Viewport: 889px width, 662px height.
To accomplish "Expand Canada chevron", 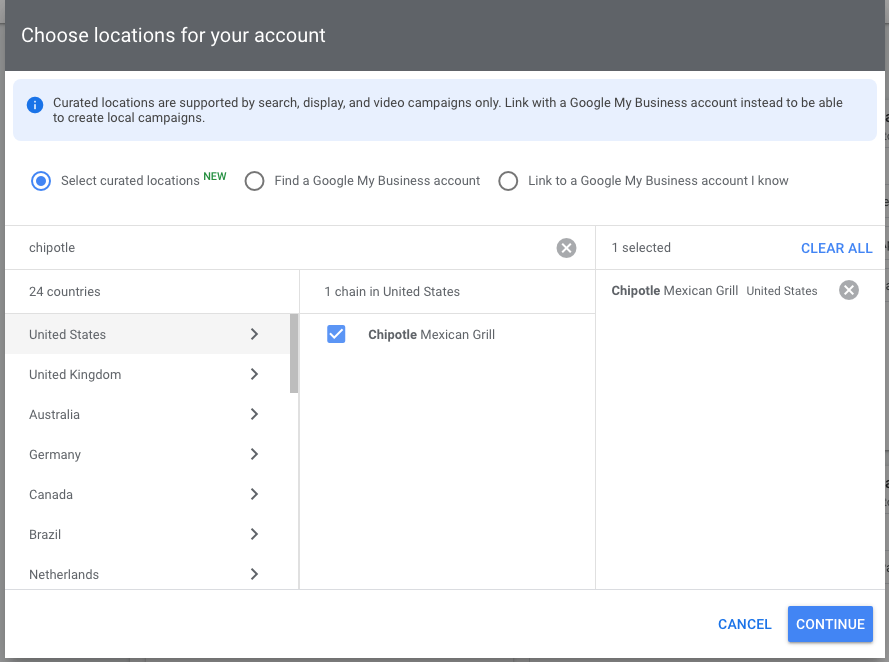I will [254, 494].
